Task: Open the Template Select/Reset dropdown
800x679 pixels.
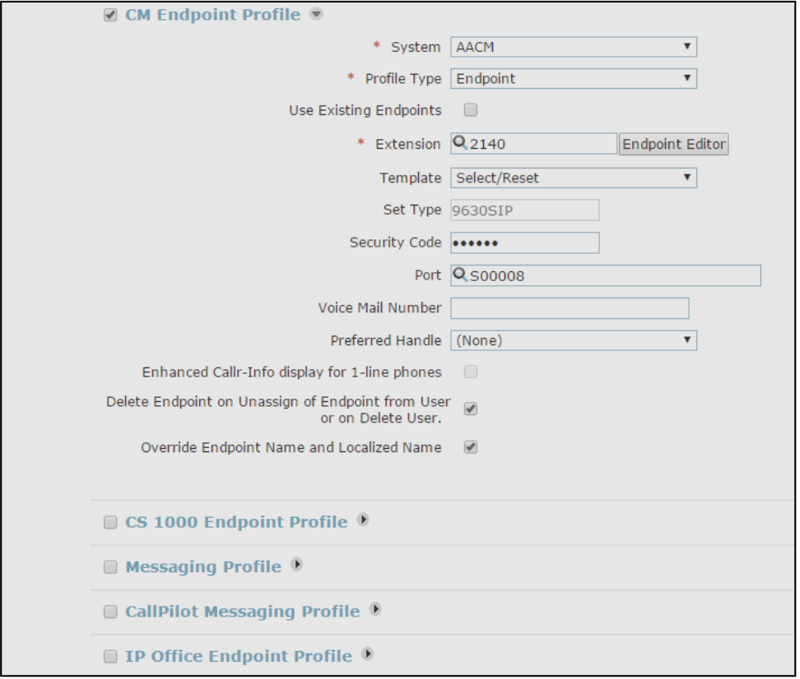Action: click(573, 178)
